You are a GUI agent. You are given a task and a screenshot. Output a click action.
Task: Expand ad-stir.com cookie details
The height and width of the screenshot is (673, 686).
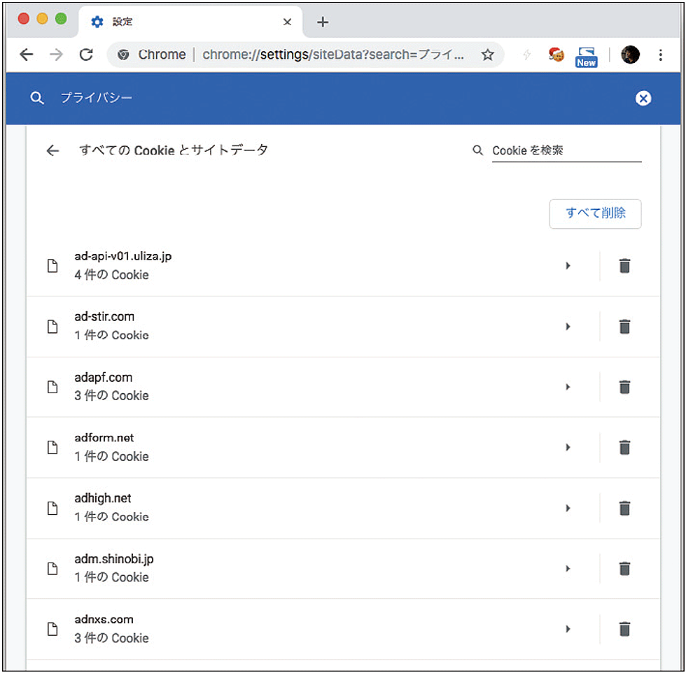pyautogui.click(x=568, y=326)
